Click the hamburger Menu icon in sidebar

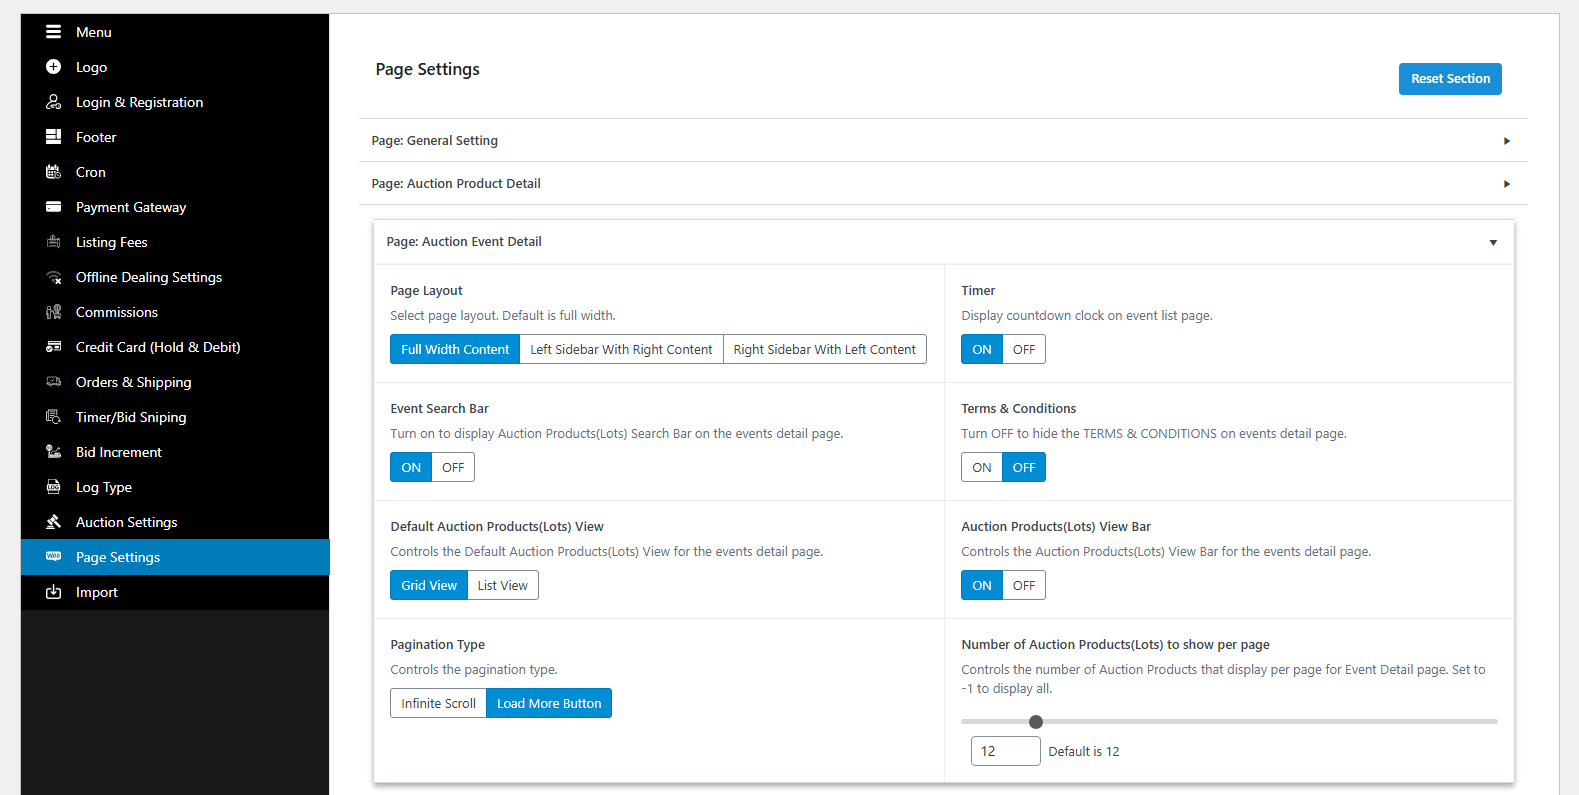[54, 32]
